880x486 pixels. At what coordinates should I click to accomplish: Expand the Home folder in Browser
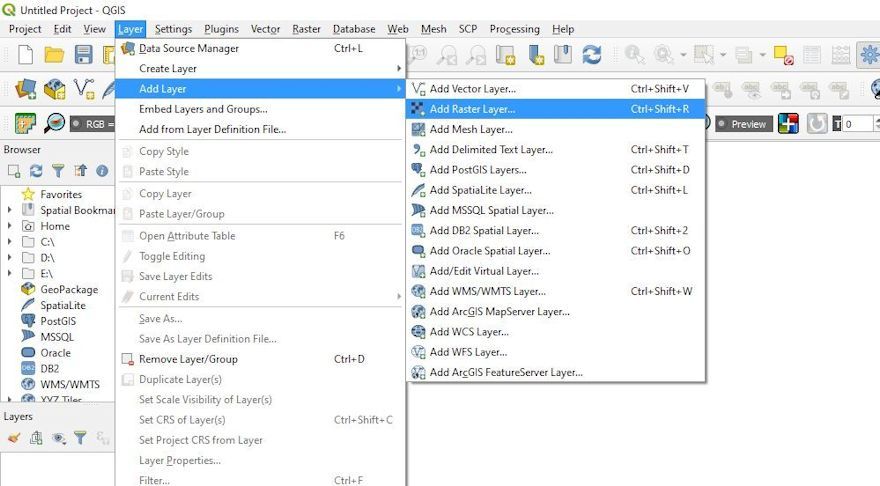10,226
